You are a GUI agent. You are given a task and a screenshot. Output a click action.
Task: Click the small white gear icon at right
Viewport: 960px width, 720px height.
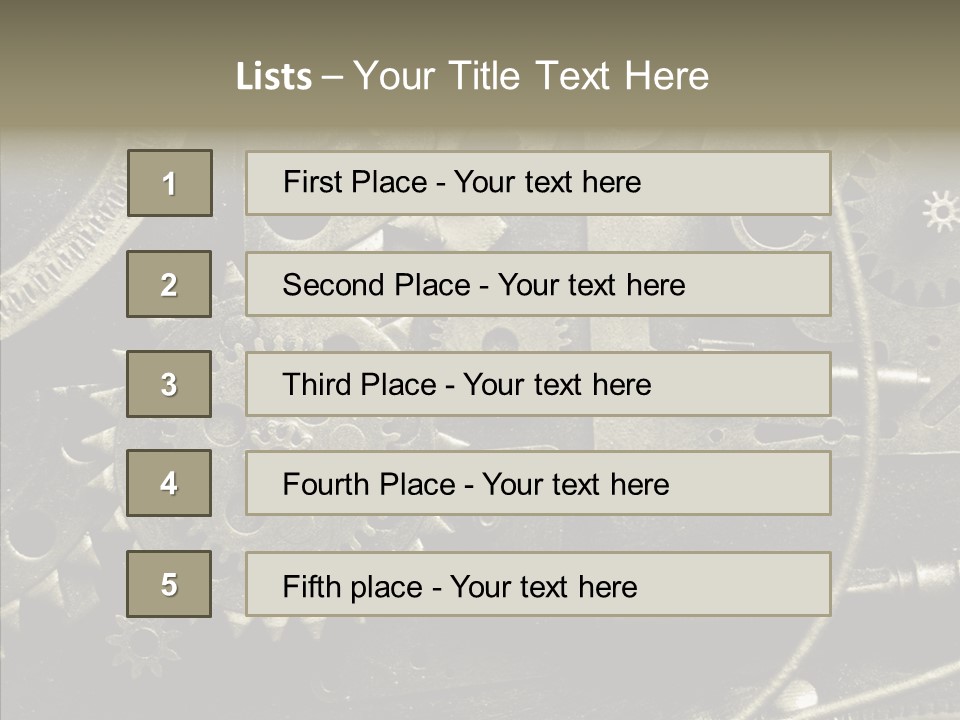pyautogui.click(x=940, y=211)
